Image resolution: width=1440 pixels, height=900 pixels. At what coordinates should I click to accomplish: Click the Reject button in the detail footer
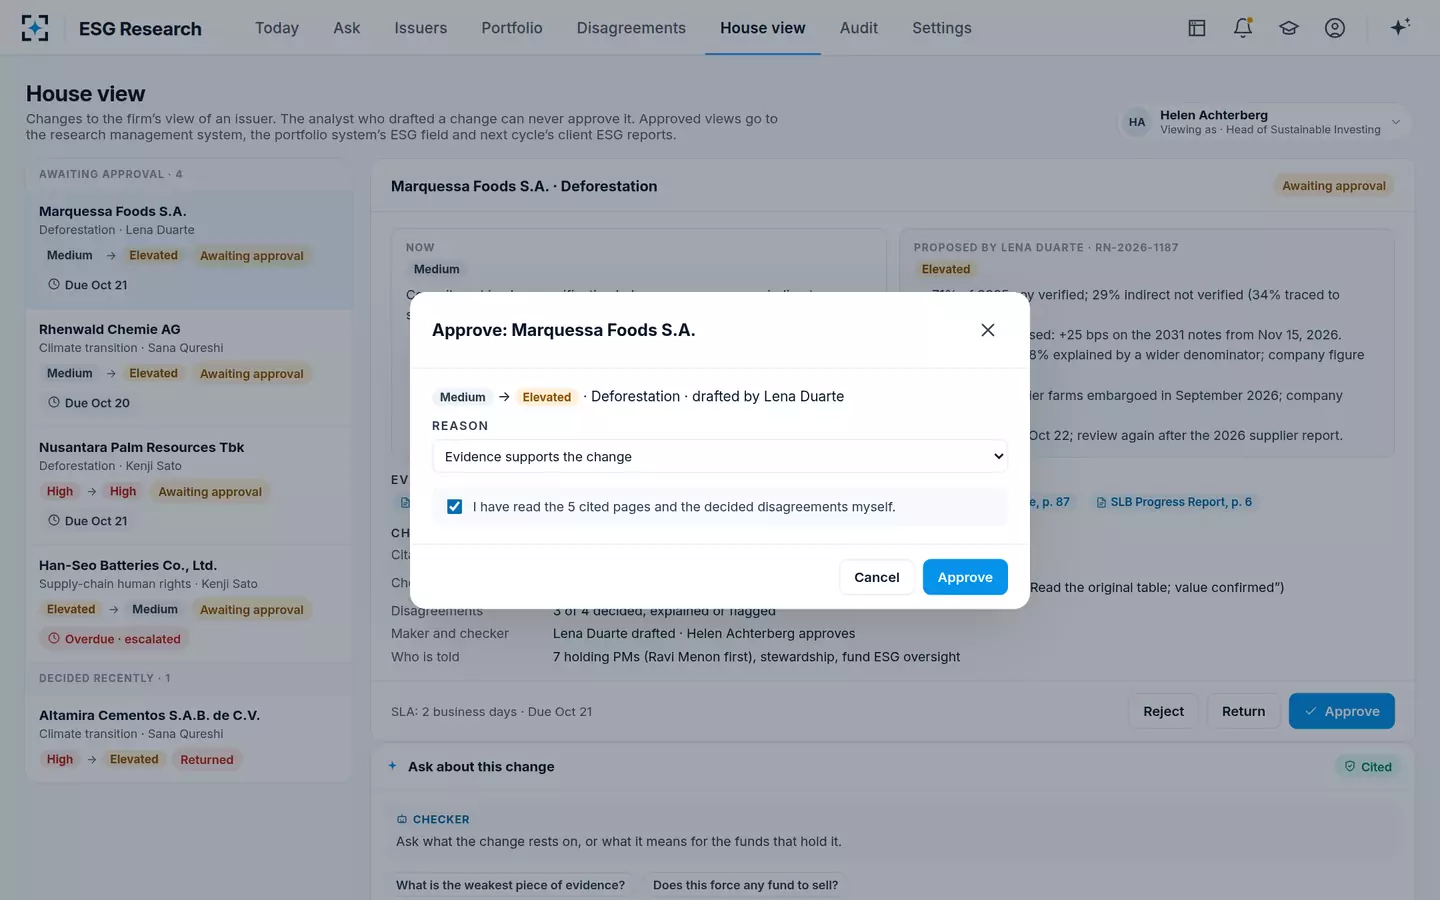coord(1164,711)
